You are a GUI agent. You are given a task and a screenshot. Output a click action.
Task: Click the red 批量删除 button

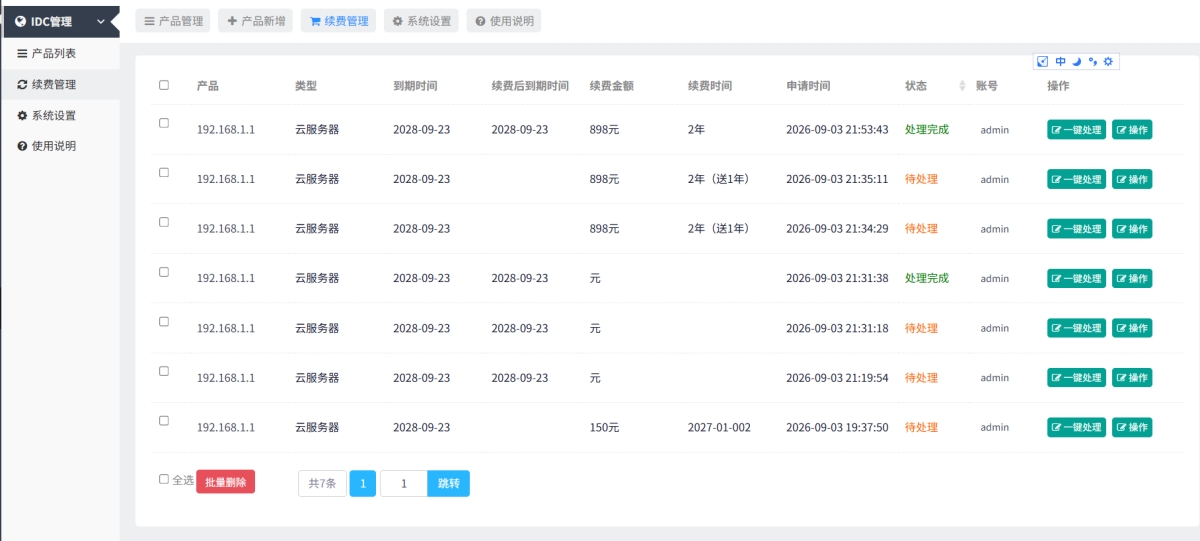226,482
